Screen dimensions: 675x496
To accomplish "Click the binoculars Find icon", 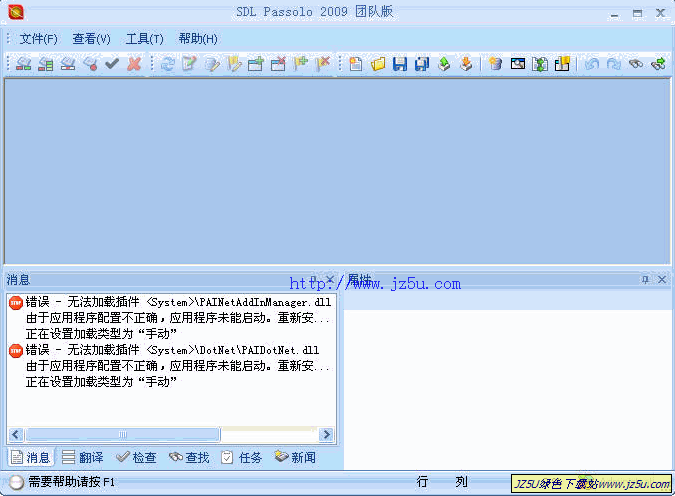I will pos(636,64).
